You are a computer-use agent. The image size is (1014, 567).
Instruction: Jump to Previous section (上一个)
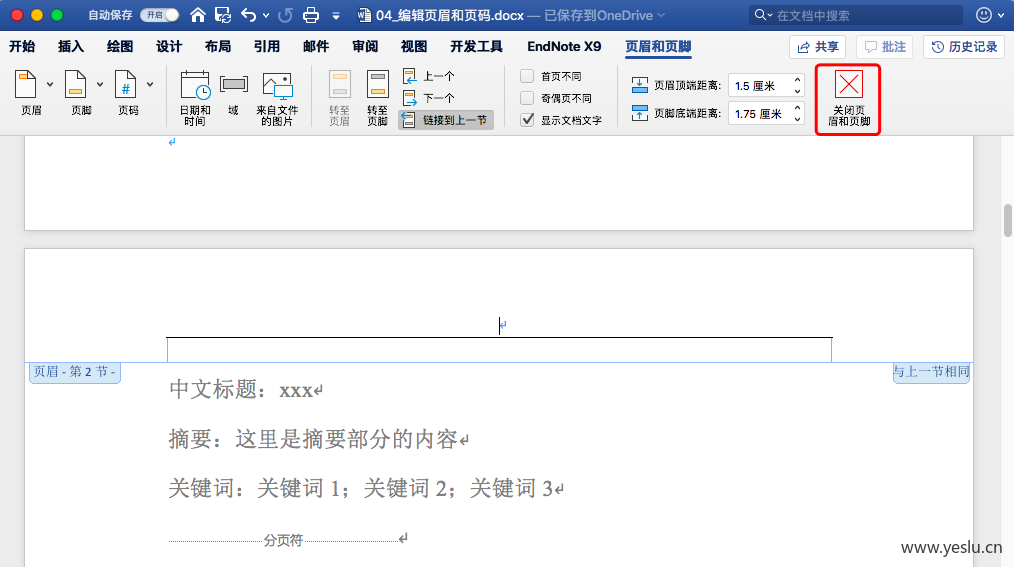click(x=429, y=76)
